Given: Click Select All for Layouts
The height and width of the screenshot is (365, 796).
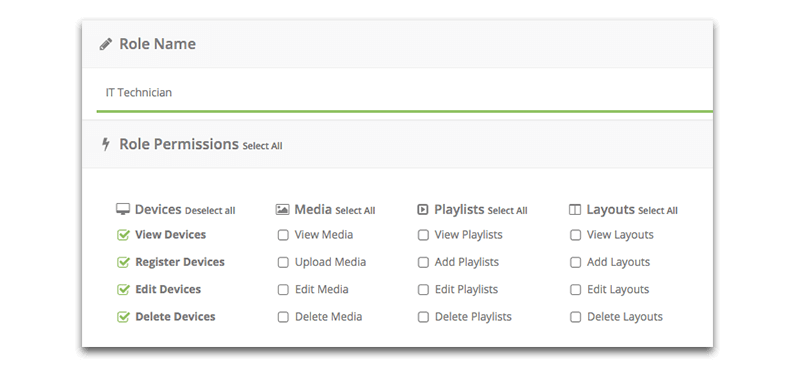Looking at the screenshot, I should [658, 211].
